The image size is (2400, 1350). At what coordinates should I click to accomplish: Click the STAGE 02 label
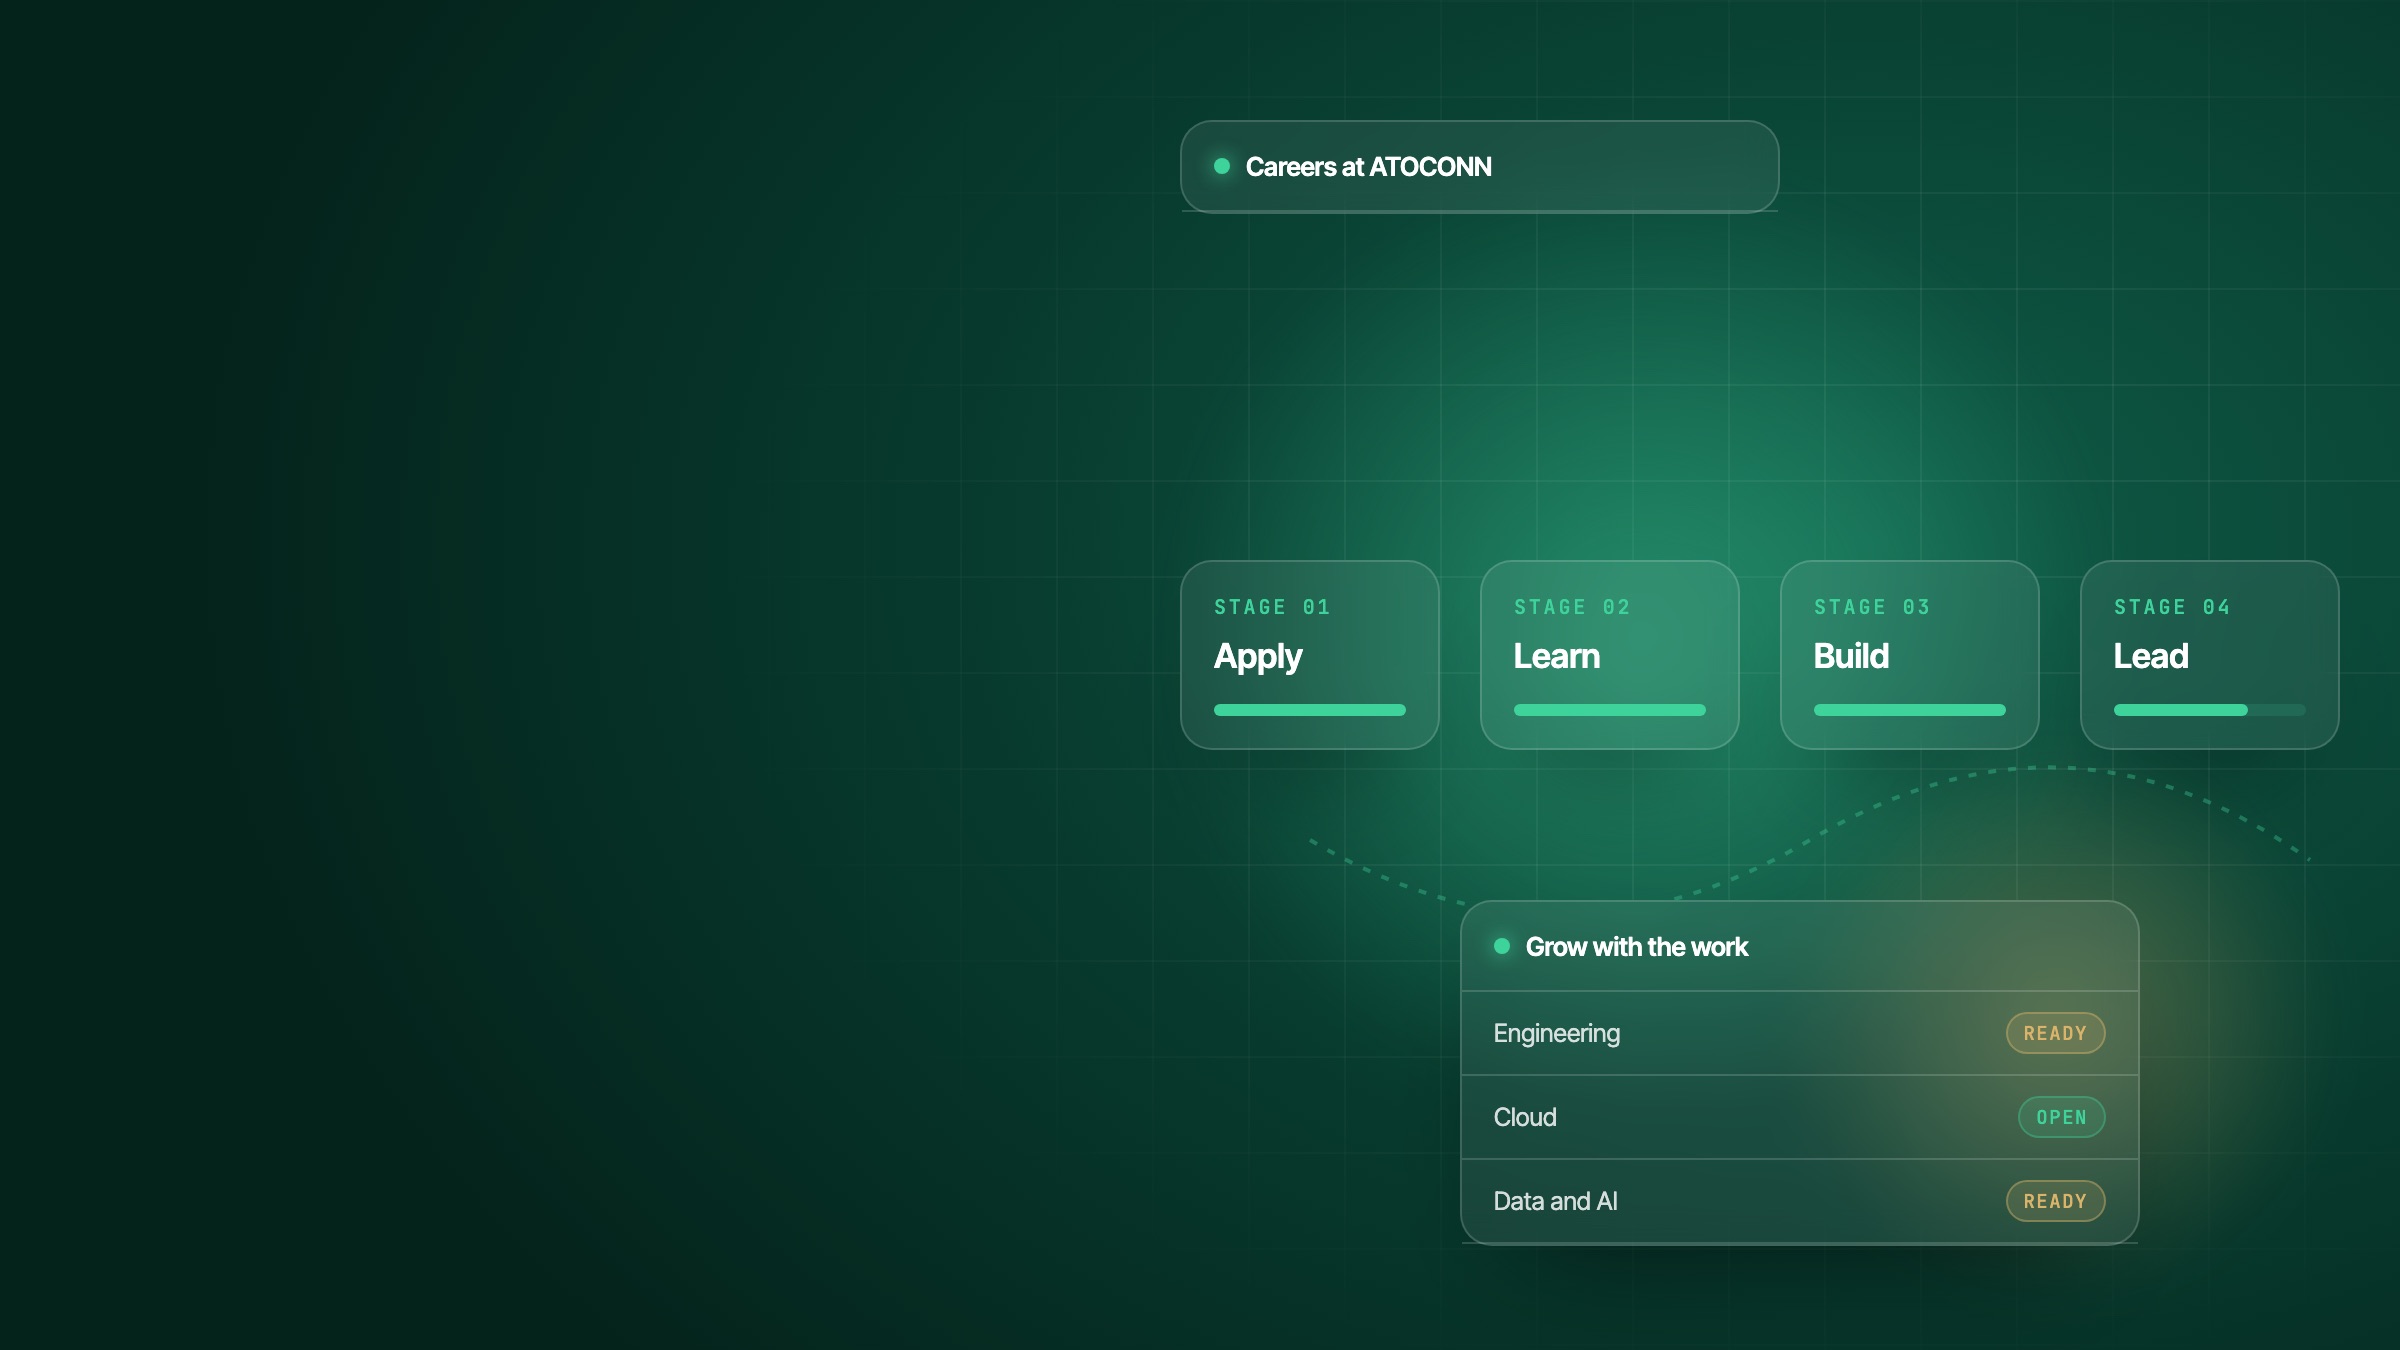[x=1571, y=607]
